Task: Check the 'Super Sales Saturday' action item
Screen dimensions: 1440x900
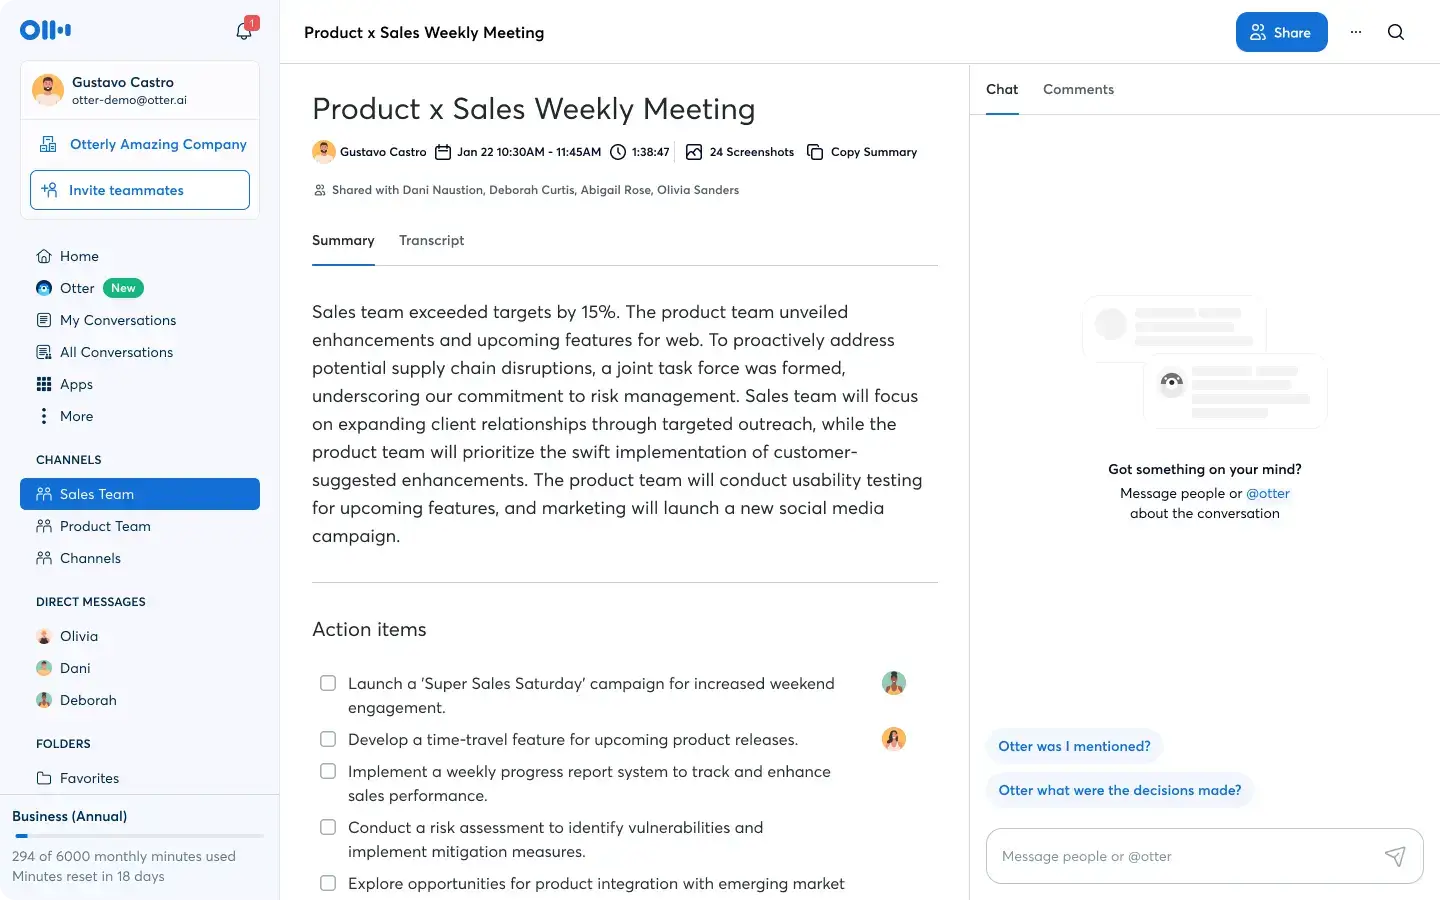Action: coord(328,683)
